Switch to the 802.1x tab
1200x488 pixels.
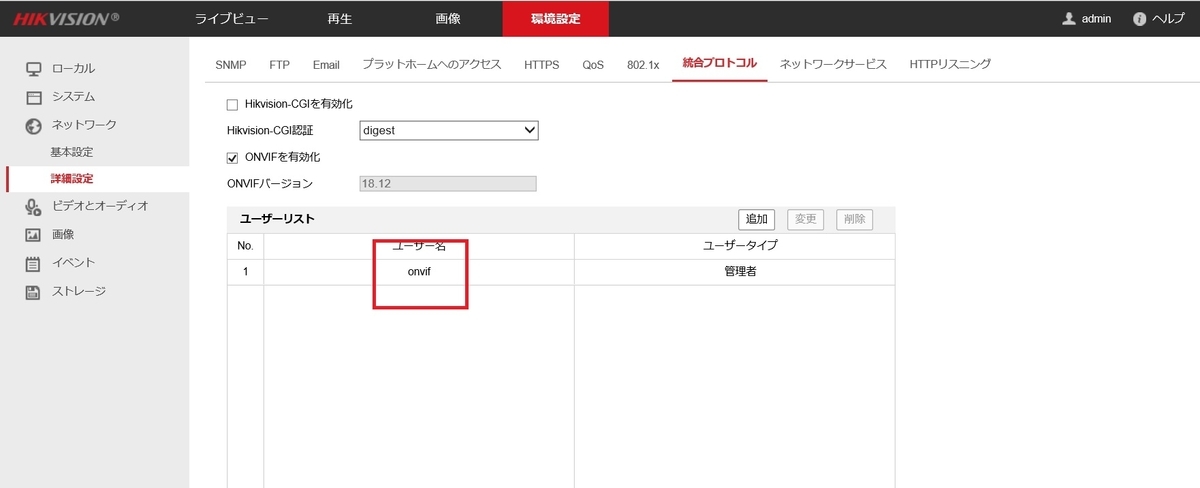(643, 64)
